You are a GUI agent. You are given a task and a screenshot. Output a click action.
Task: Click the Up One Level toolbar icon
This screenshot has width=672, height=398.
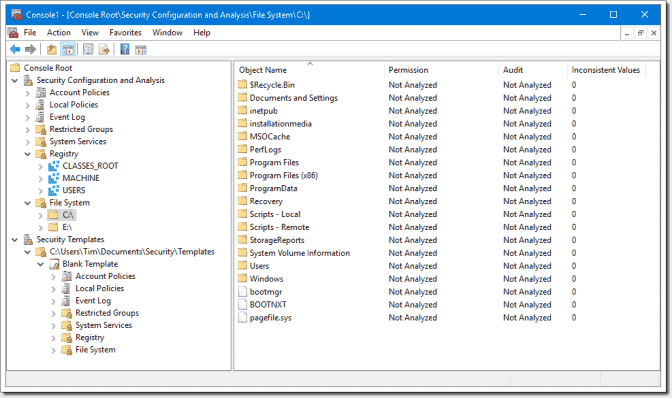click(x=52, y=50)
